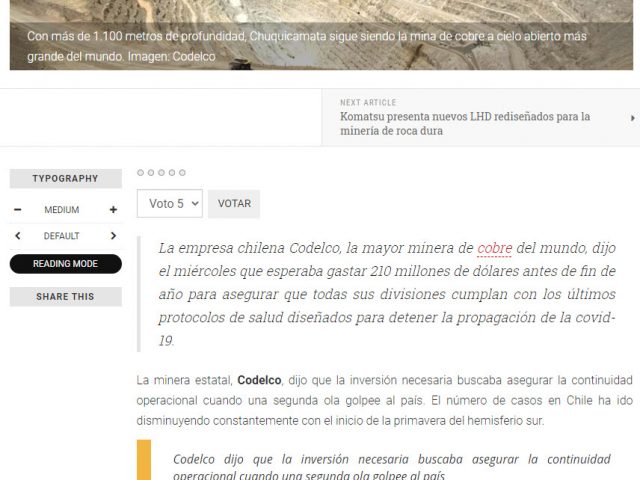Enable Reading Mode
This screenshot has width=640, height=480.
pyautogui.click(x=65, y=264)
